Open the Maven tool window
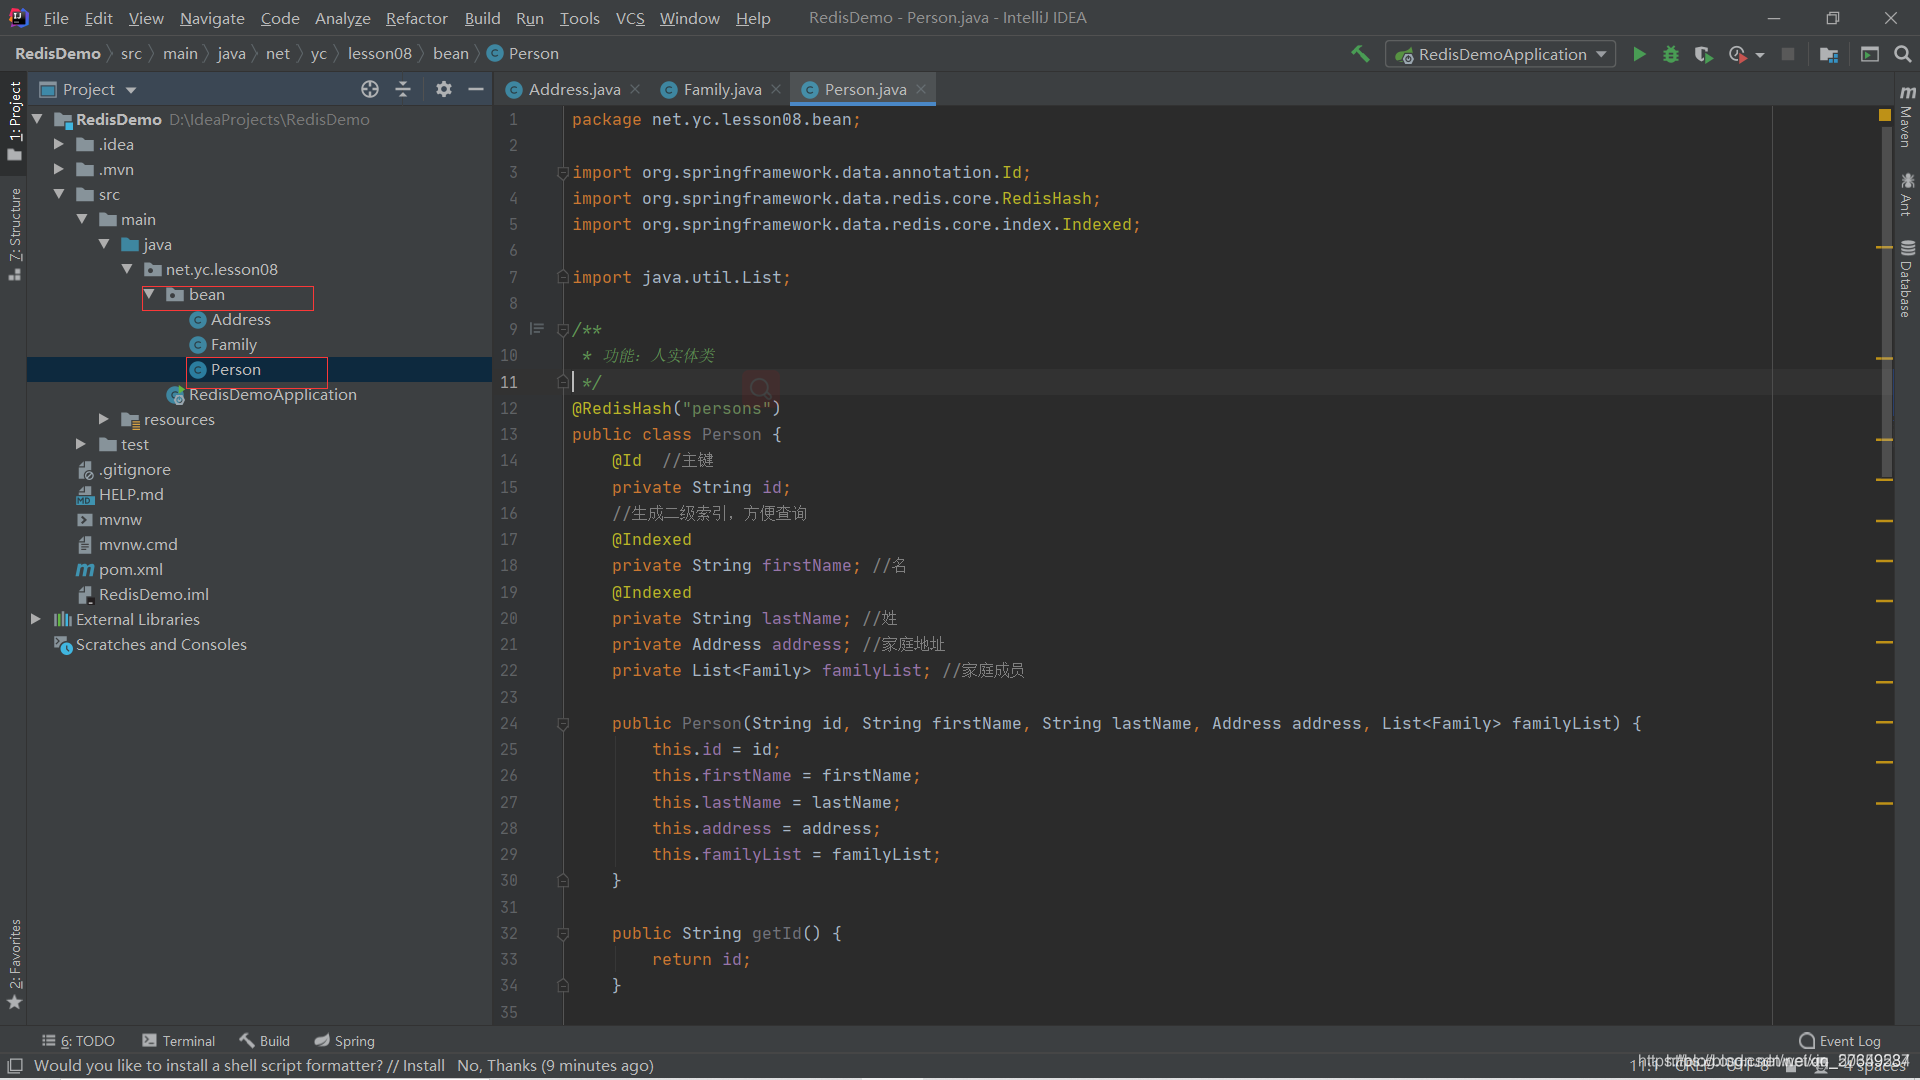This screenshot has height=1080, width=1920. click(1907, 118)
